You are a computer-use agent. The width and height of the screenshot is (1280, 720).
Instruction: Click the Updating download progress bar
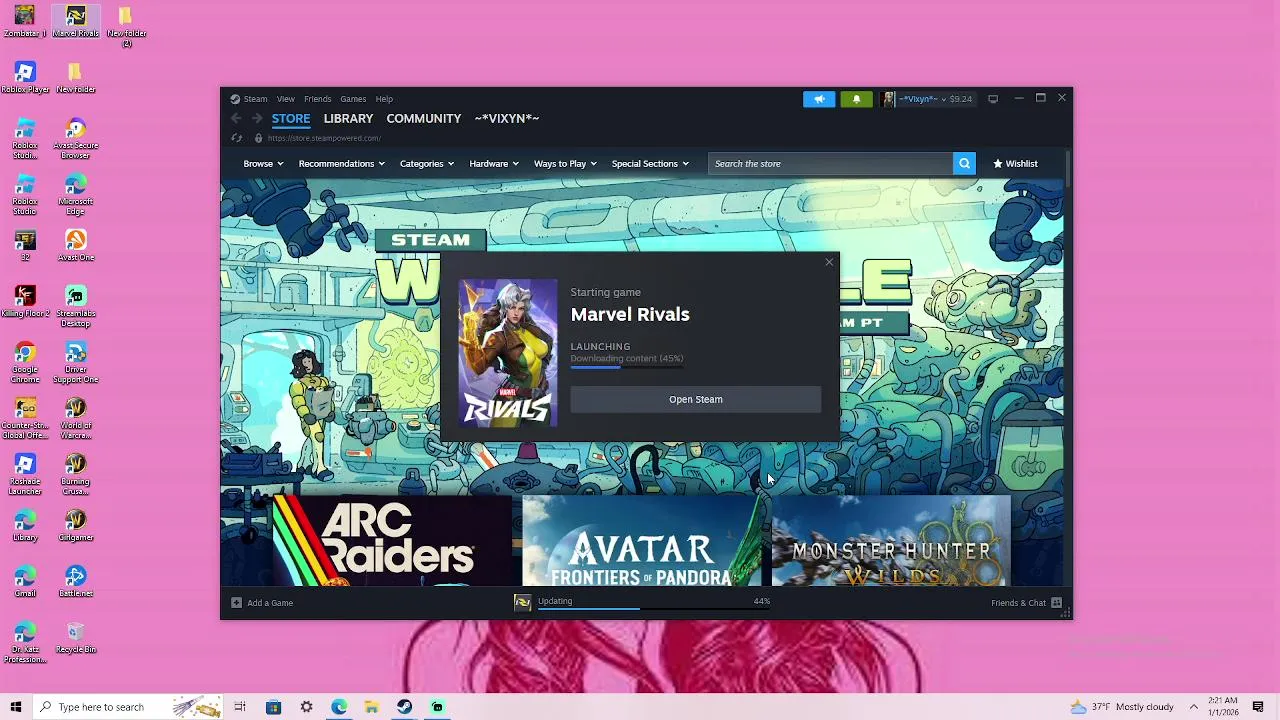pos(653,608)
